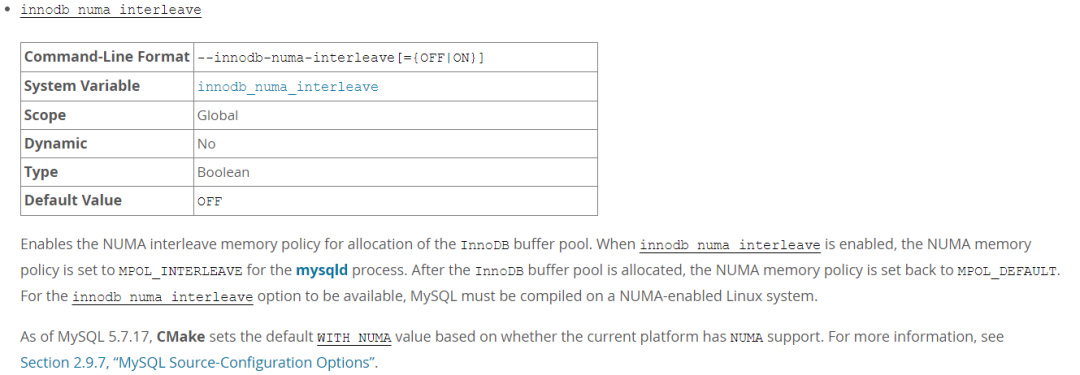
Task: Click MPOL_DEFAULT code text
Action: coord(1006,271)
